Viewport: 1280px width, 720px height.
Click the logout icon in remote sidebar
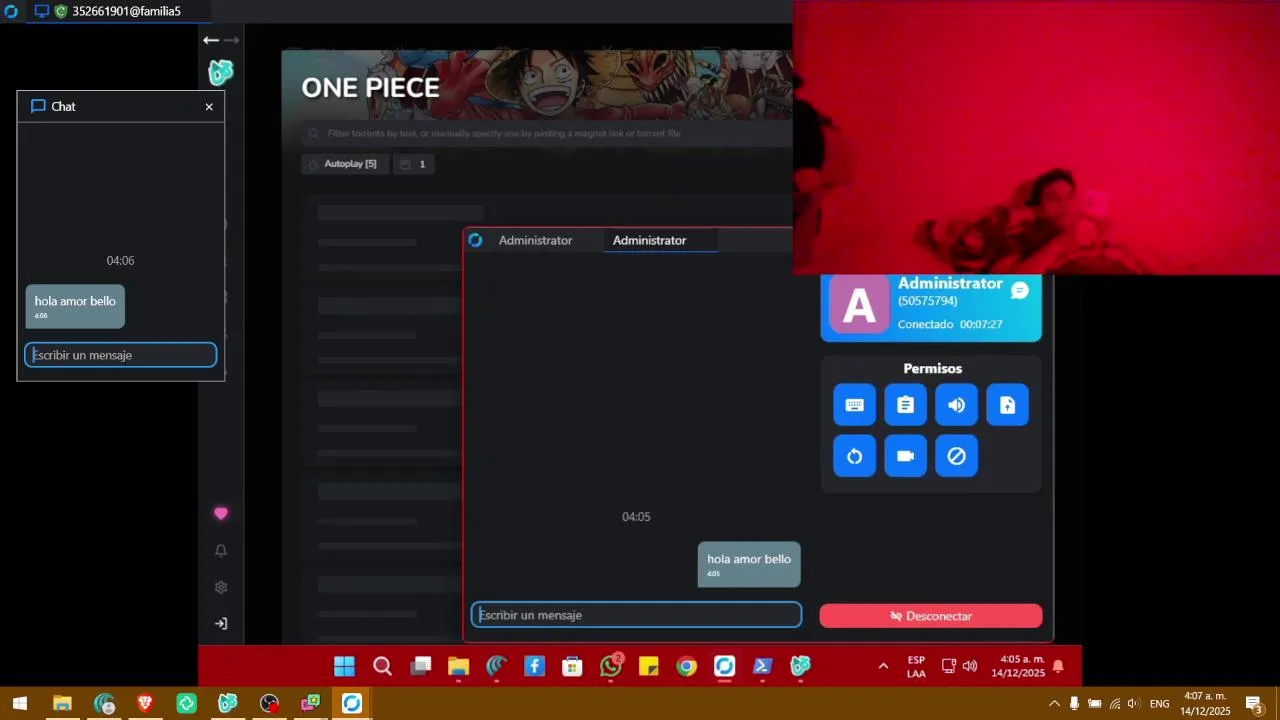tap(221, 623)
